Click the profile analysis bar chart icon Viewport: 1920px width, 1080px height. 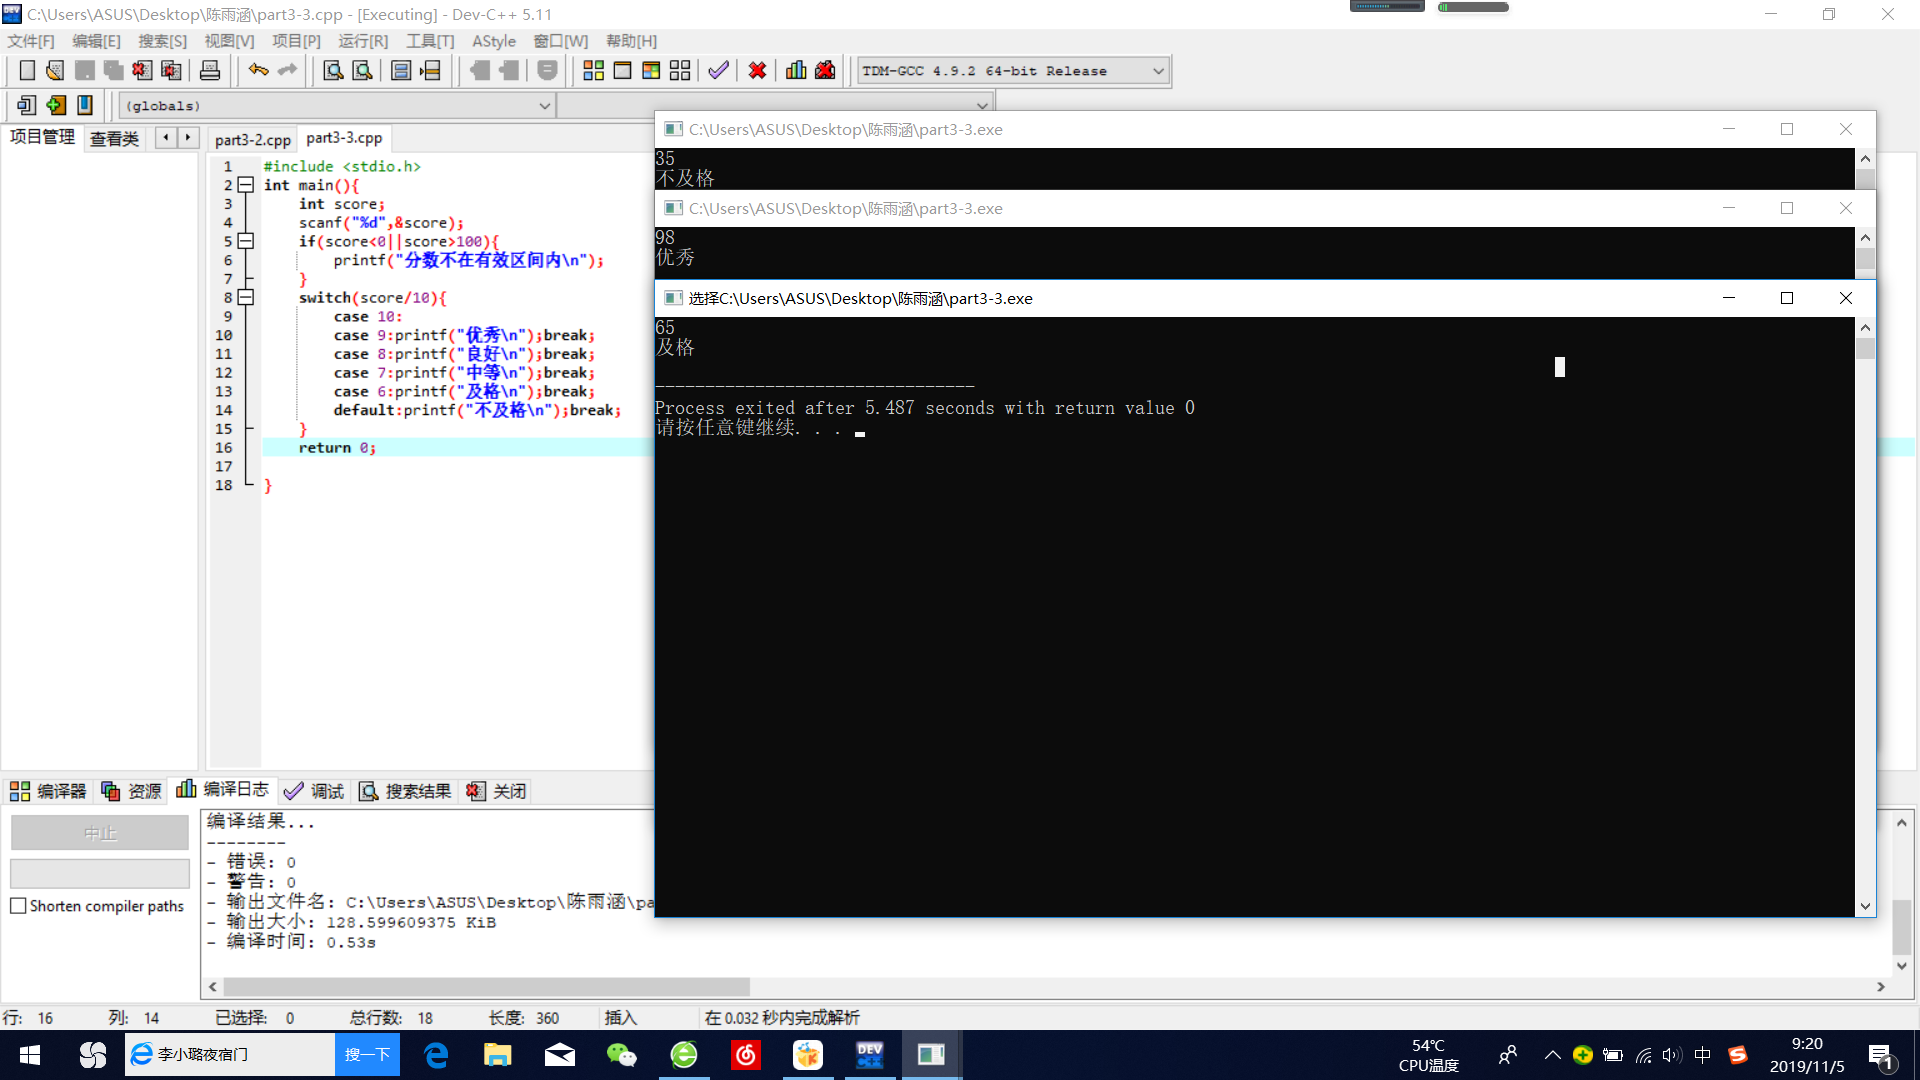click(796, 71)
